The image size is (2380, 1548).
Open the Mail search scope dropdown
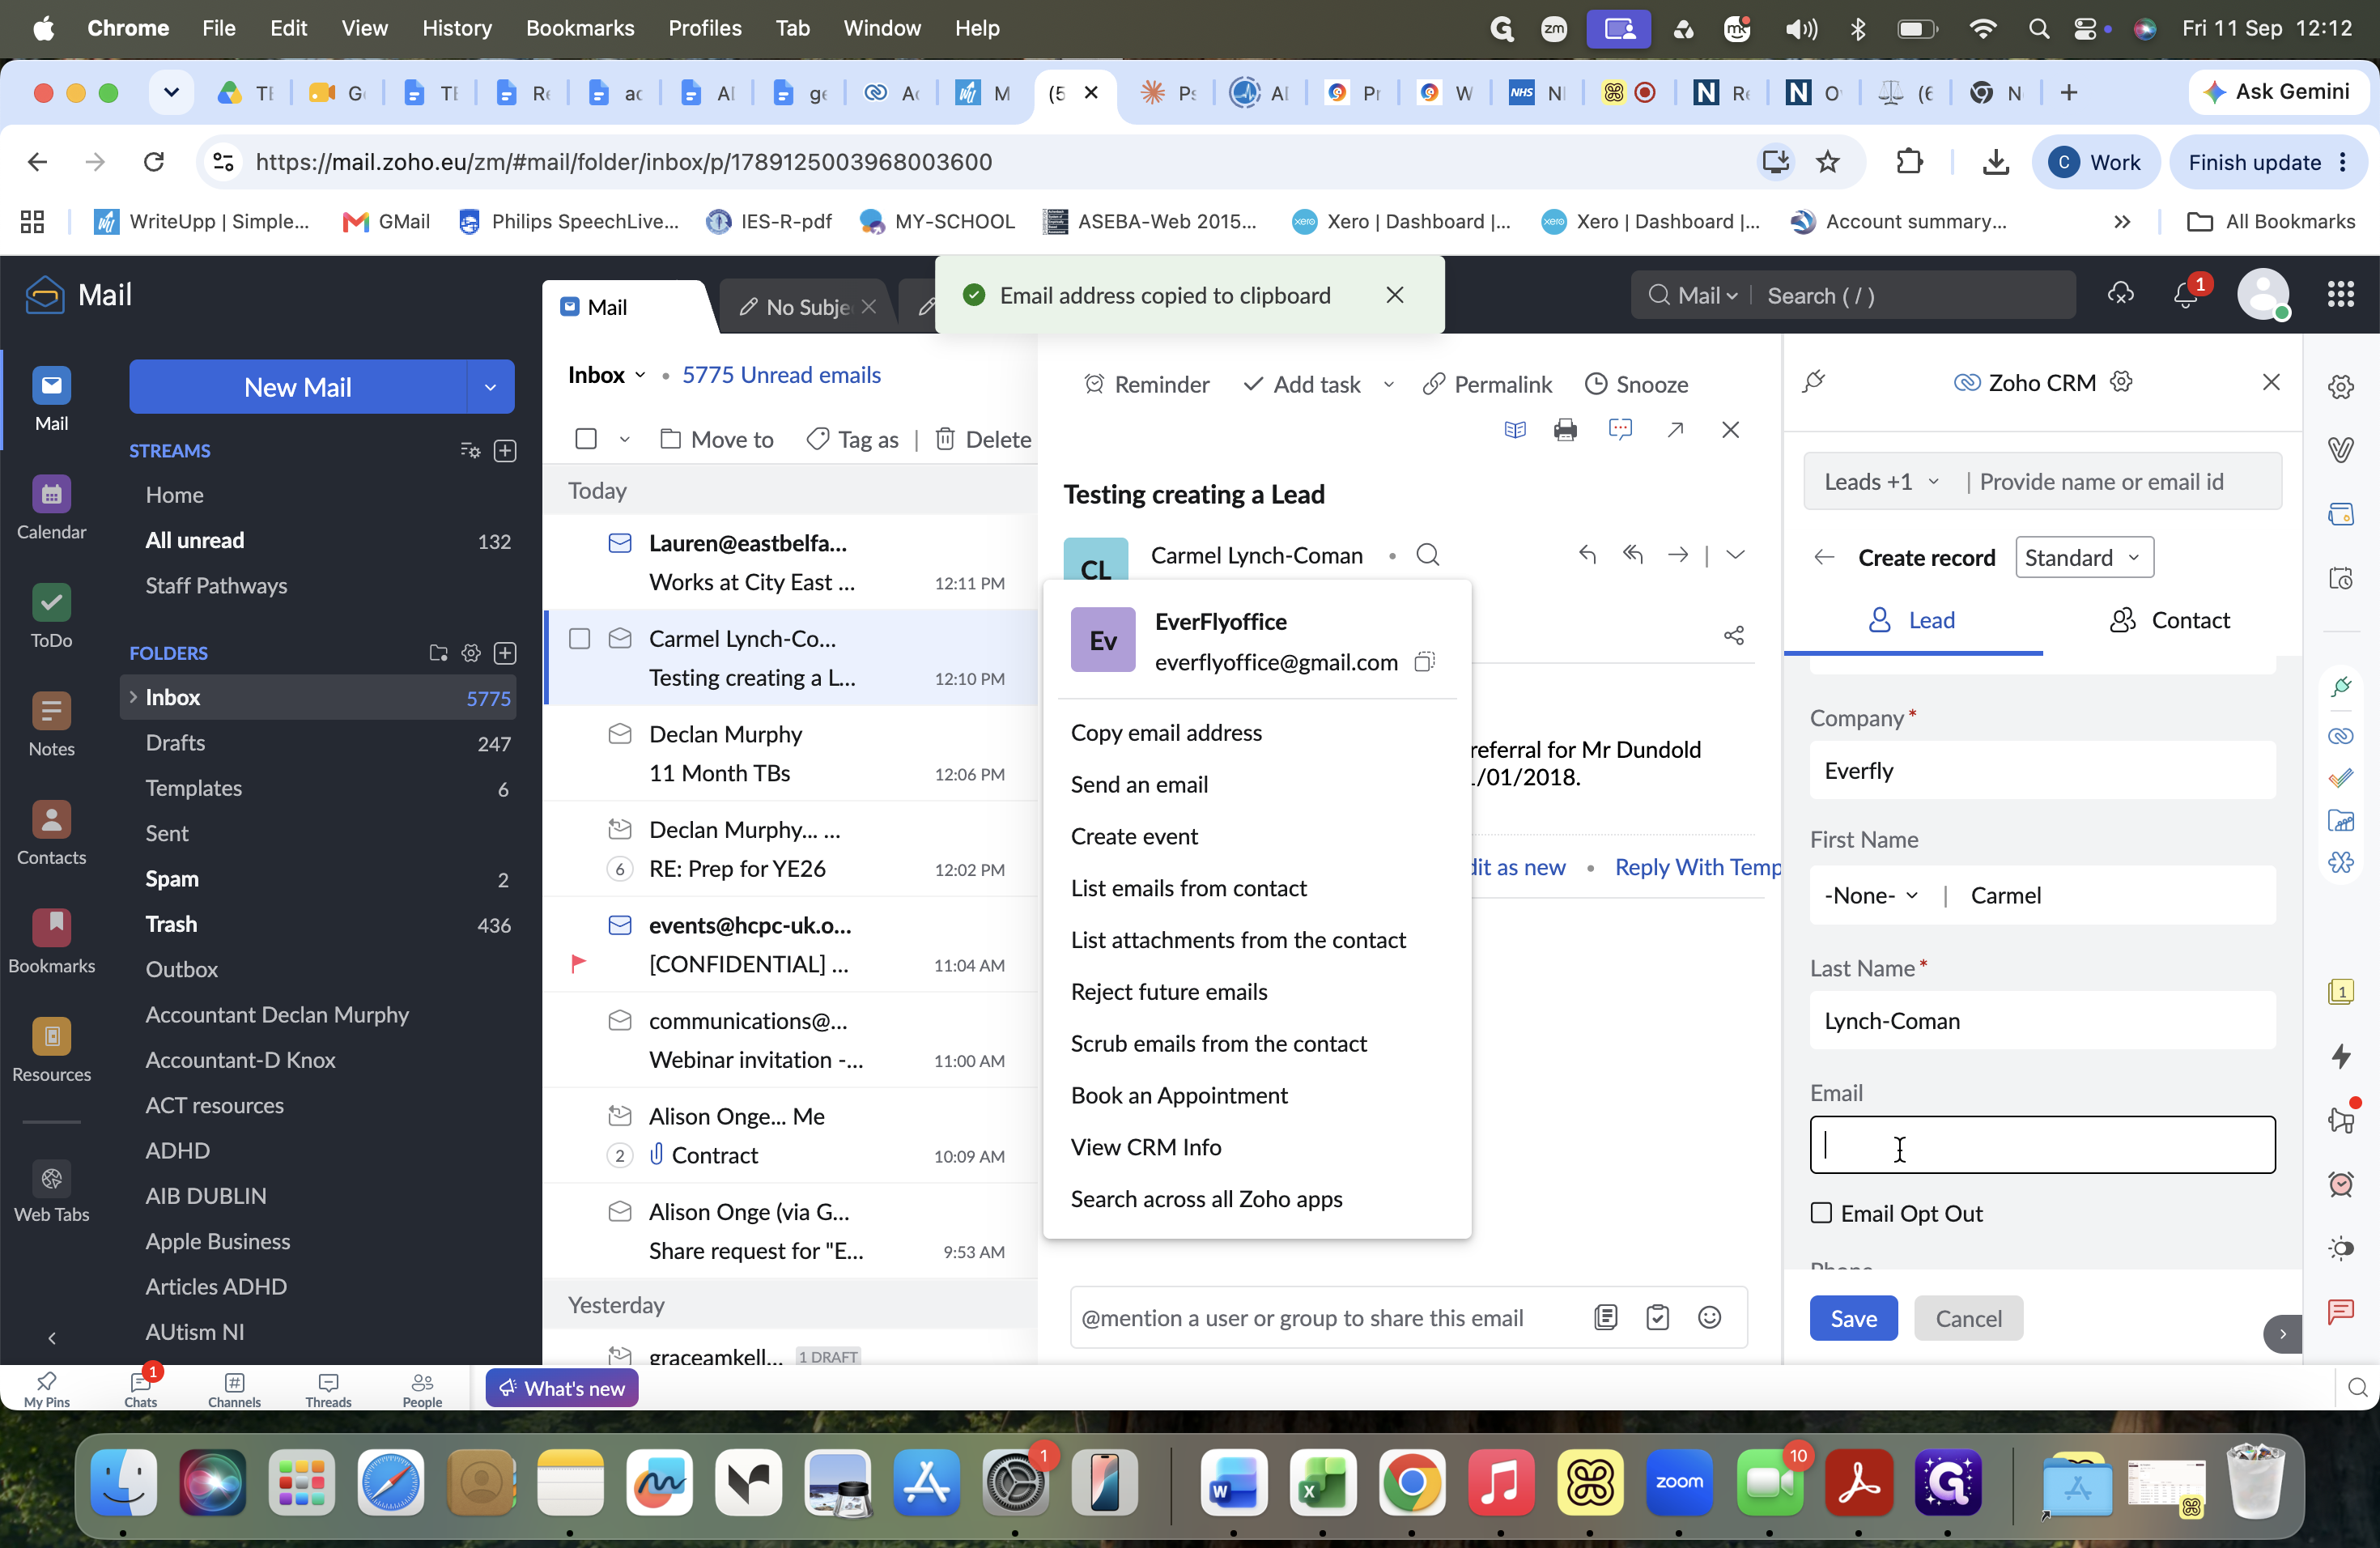[1708, 296]
